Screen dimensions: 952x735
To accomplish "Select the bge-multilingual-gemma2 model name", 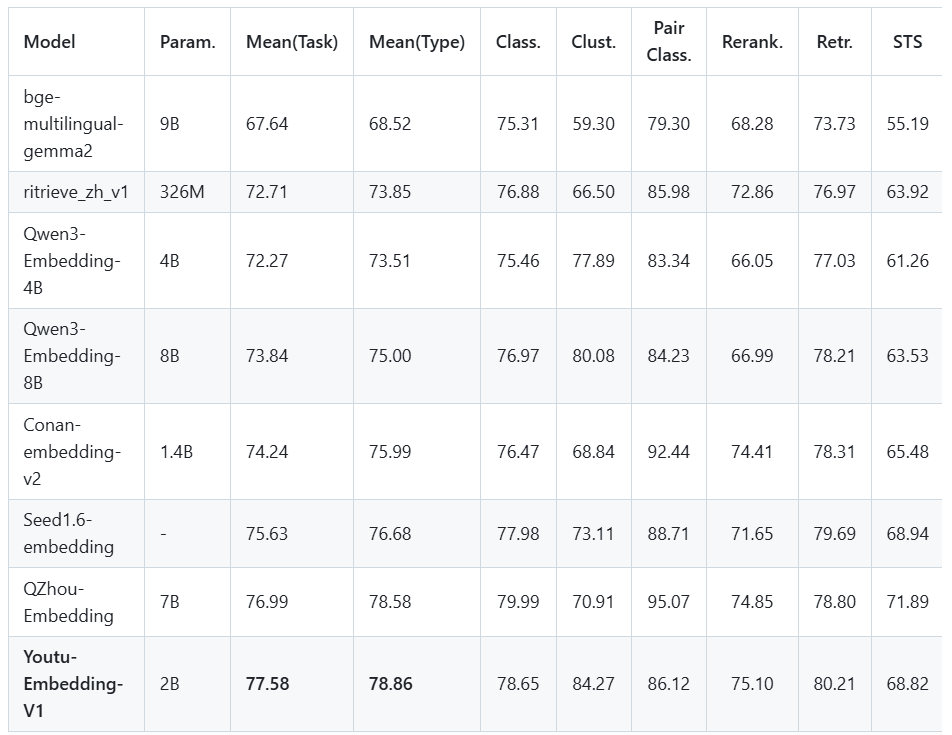I will click(73, 124).
